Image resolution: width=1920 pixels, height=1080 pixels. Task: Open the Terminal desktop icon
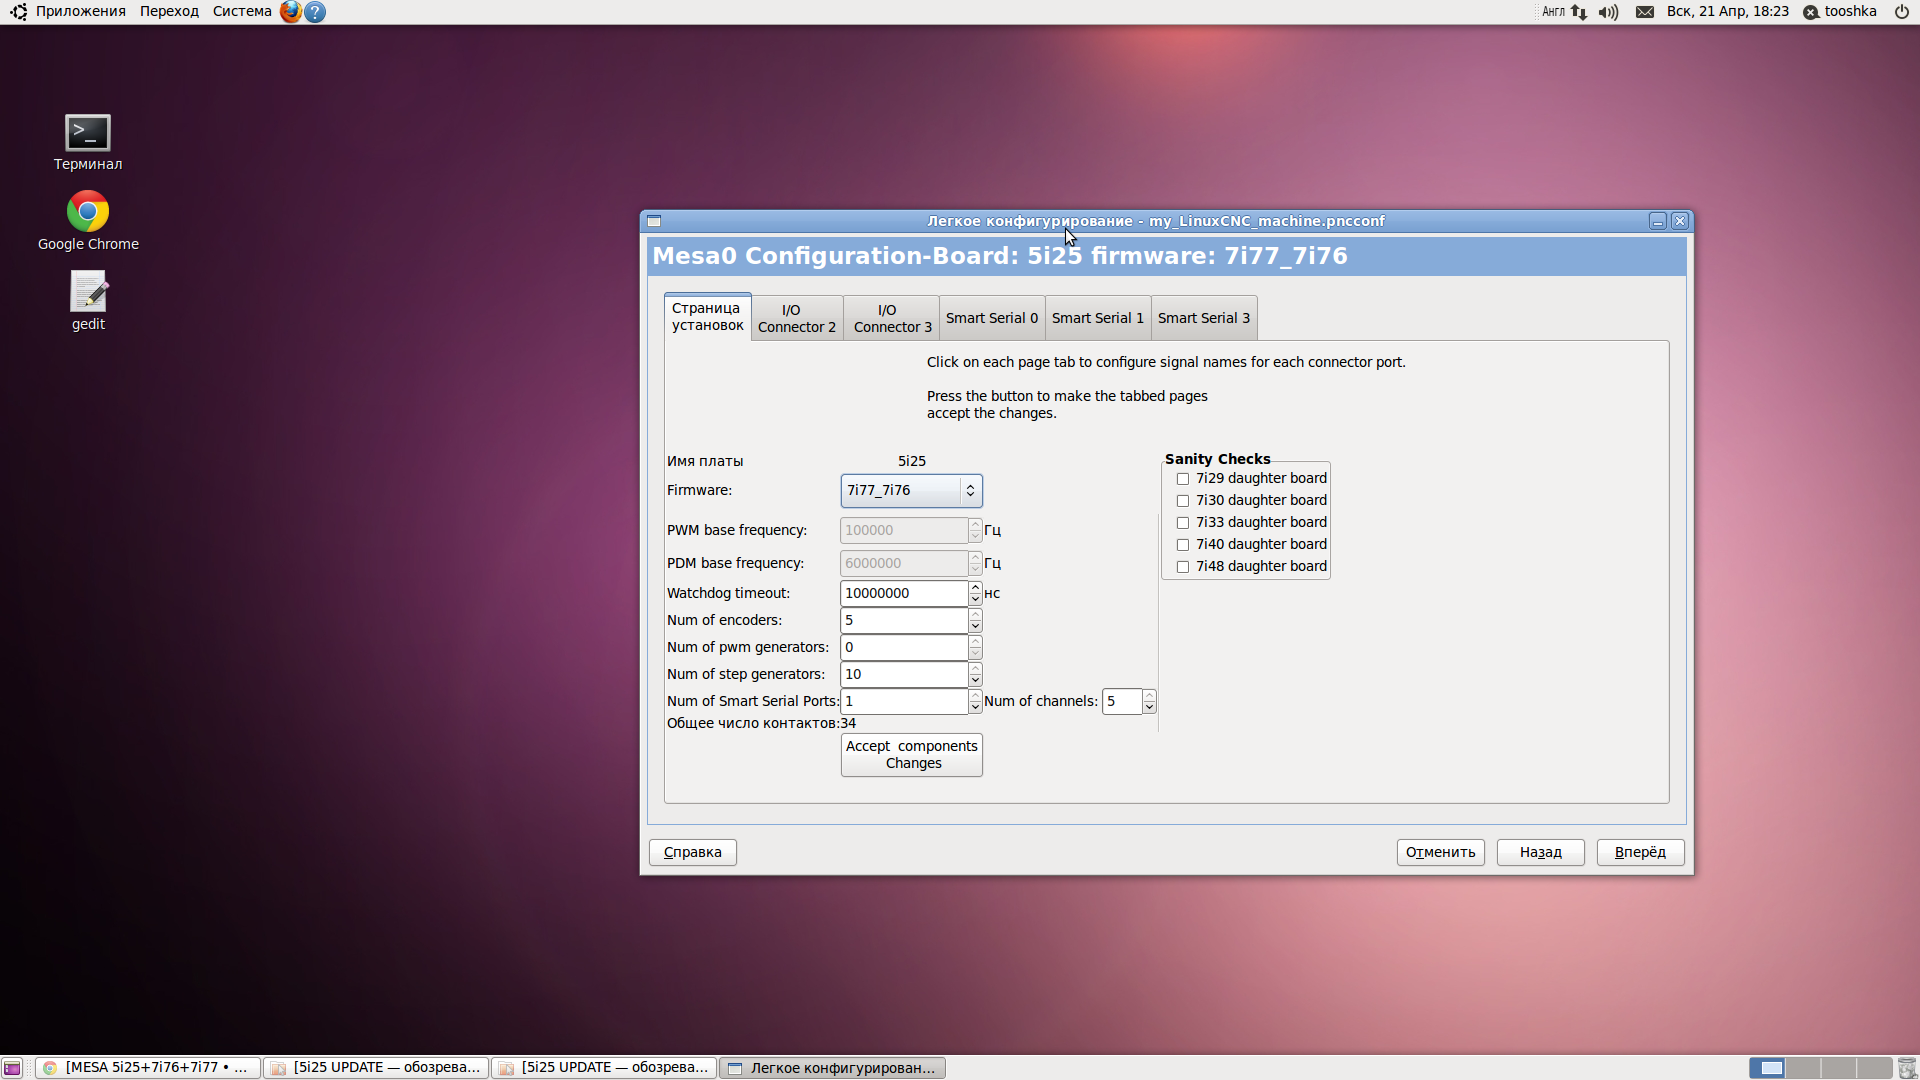click(x=88, y=134)
